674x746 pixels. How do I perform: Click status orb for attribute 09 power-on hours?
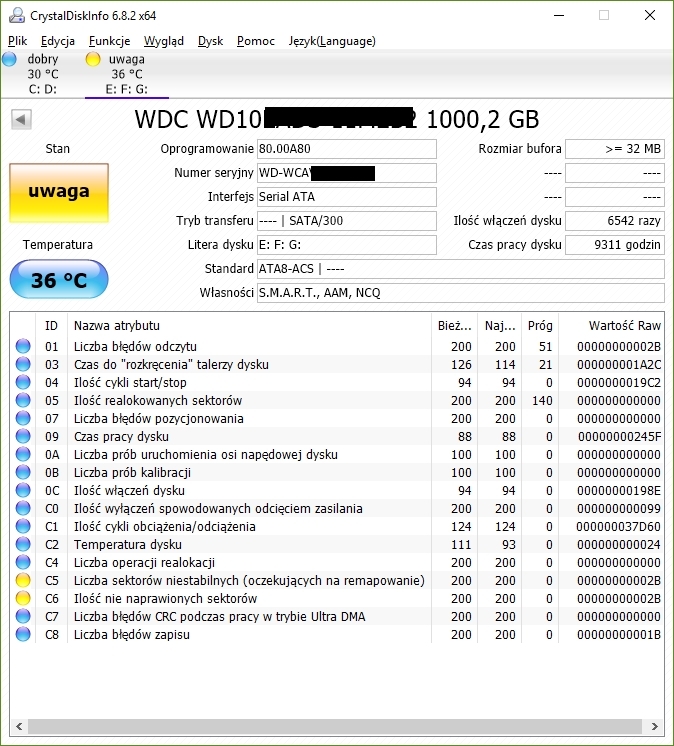click(23, 436)
